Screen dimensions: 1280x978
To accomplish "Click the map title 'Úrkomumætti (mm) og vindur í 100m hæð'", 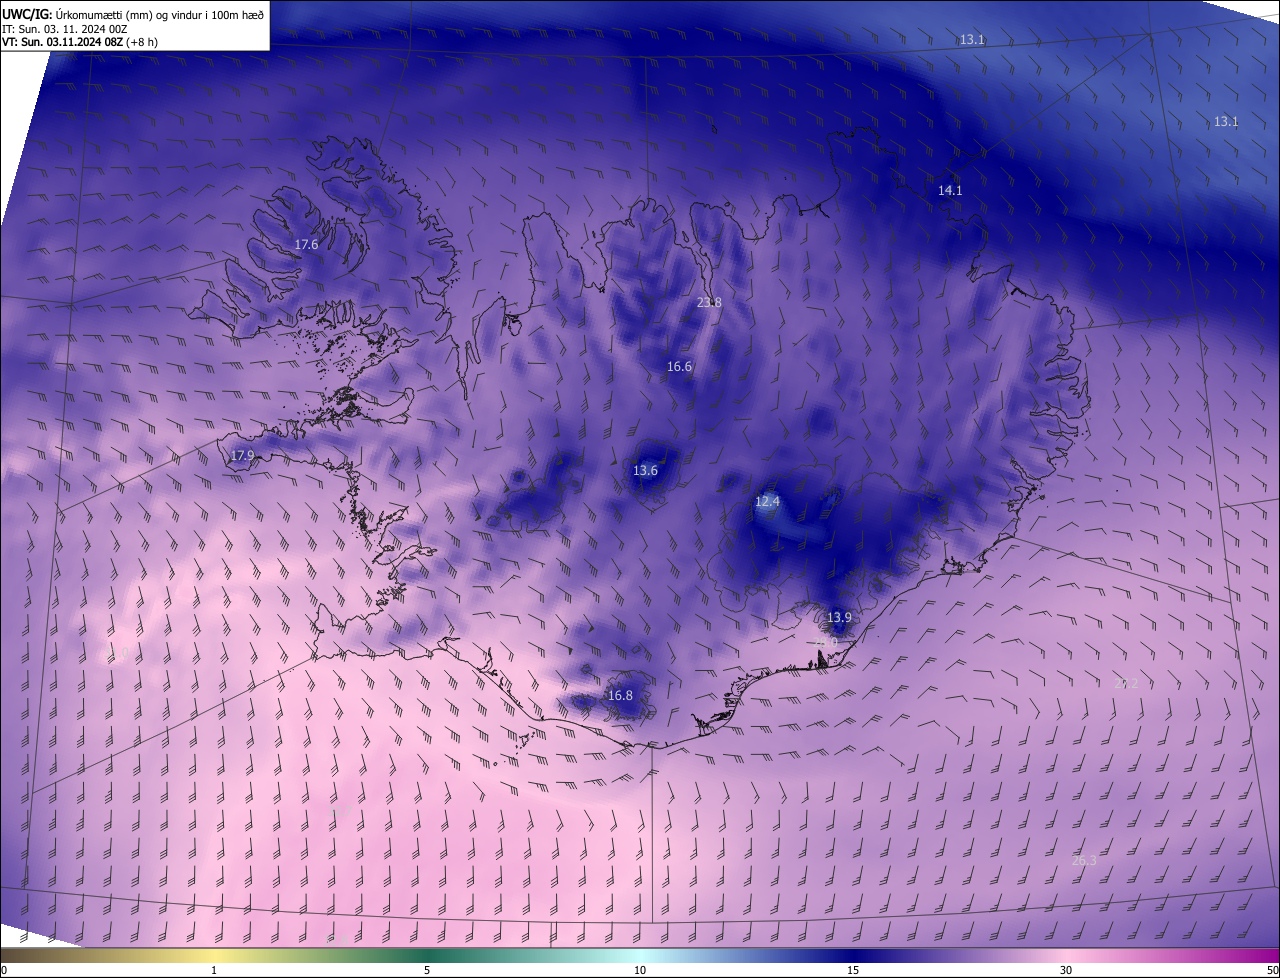I will (x=161, y=14).
